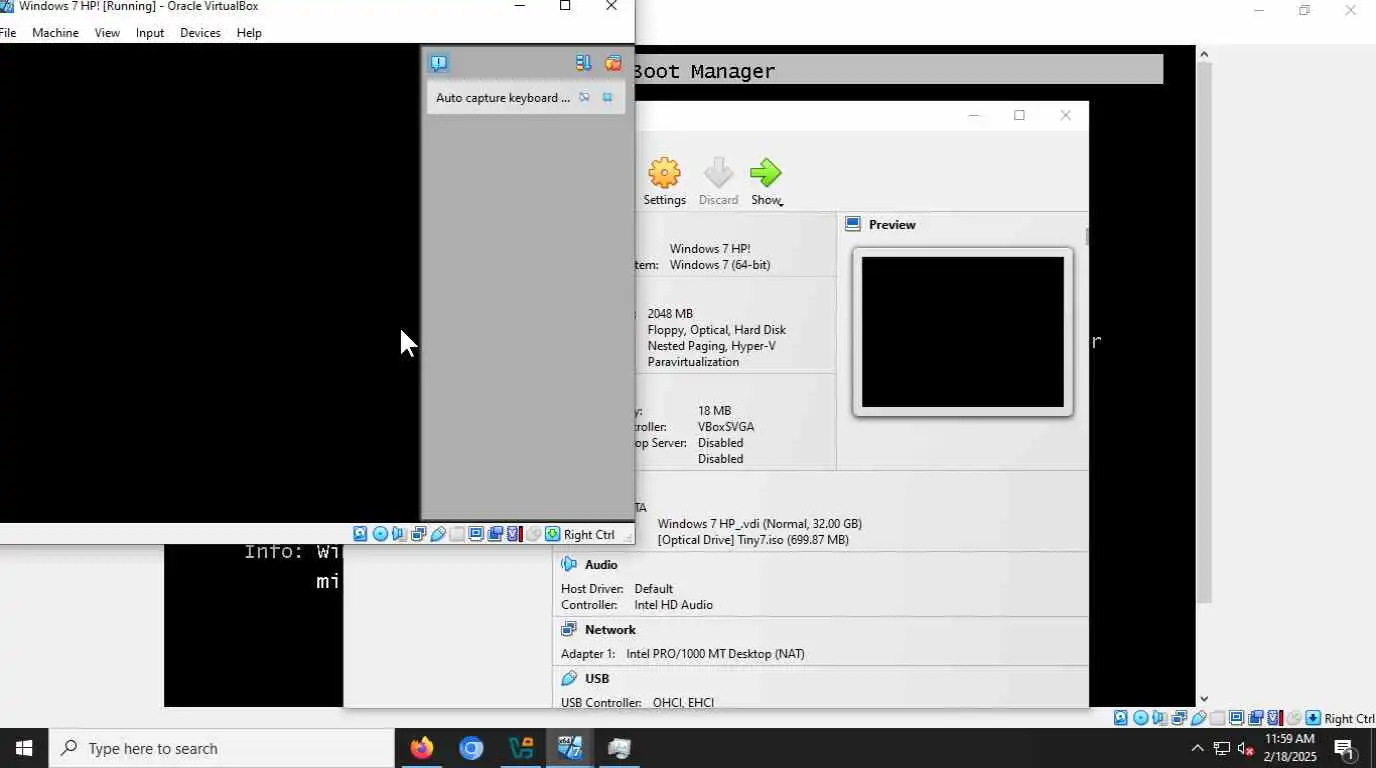Viewport: 1376px width, 768px height.
Task: Click the Discard button in Manager
Action: [x=718, y=182]
